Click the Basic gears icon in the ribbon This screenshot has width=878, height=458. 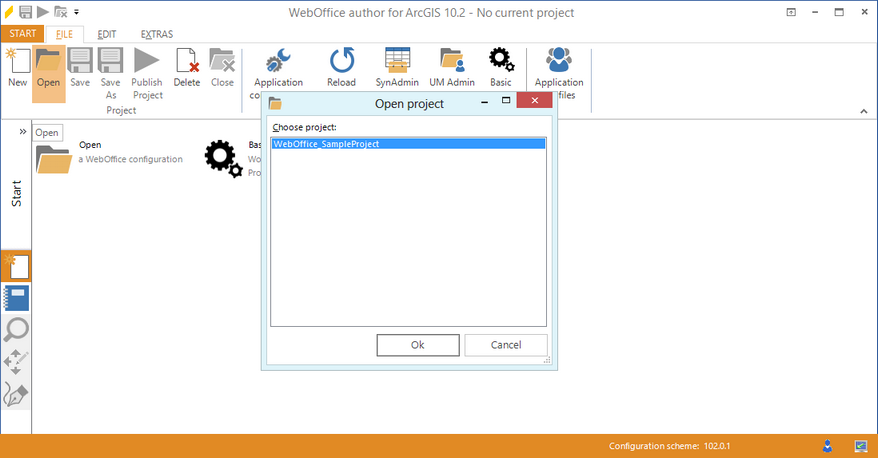pyautogui.click(x=501, y=60)
